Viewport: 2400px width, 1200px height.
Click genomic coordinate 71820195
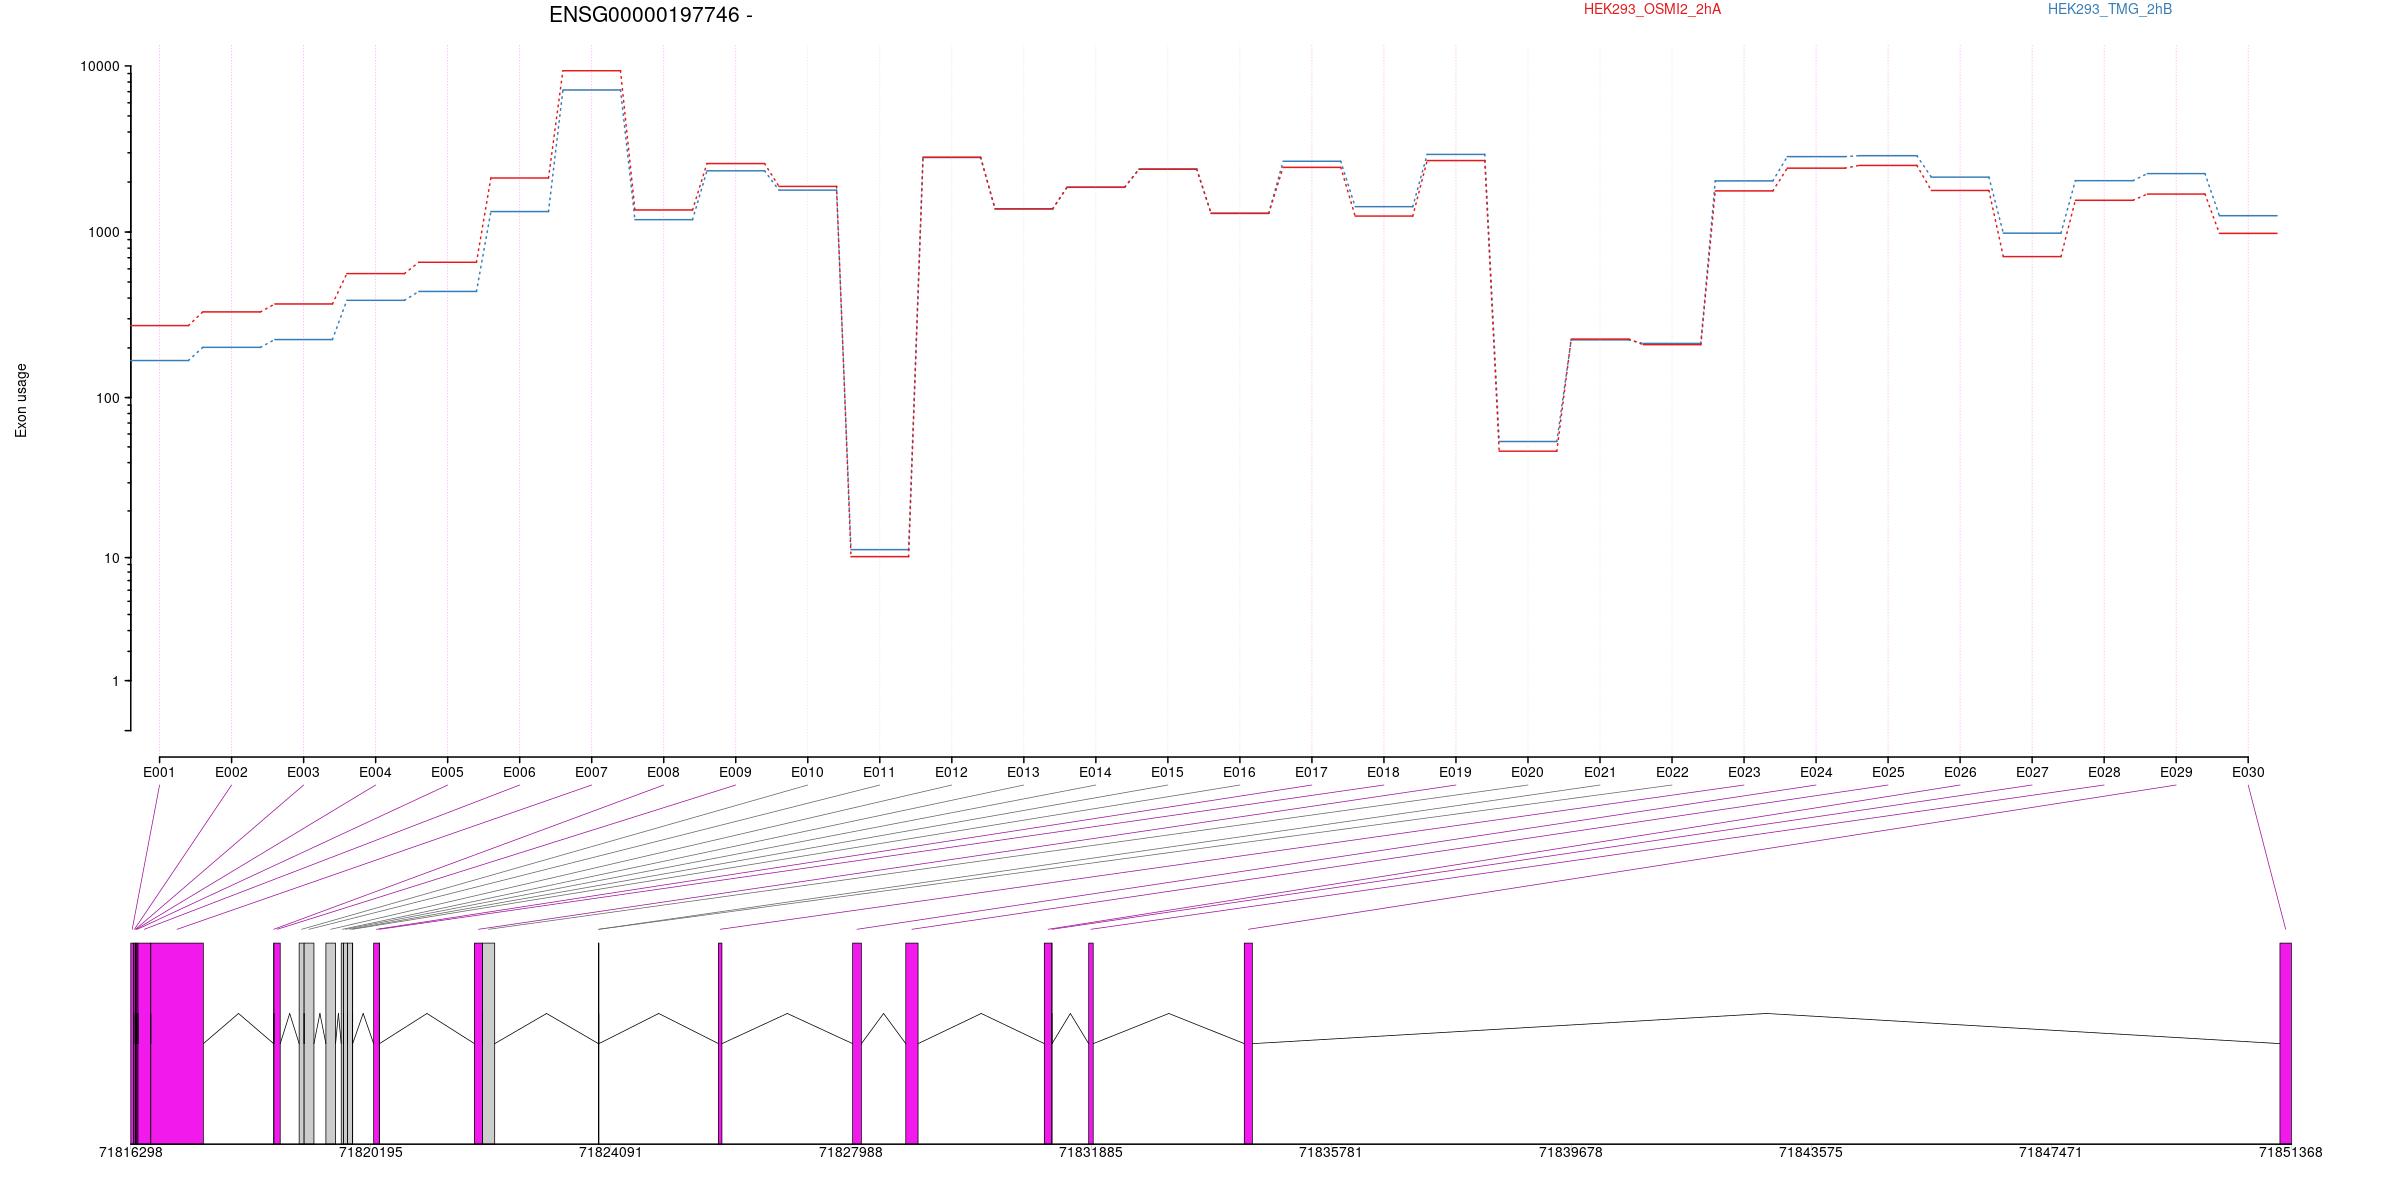(370, 1152)
